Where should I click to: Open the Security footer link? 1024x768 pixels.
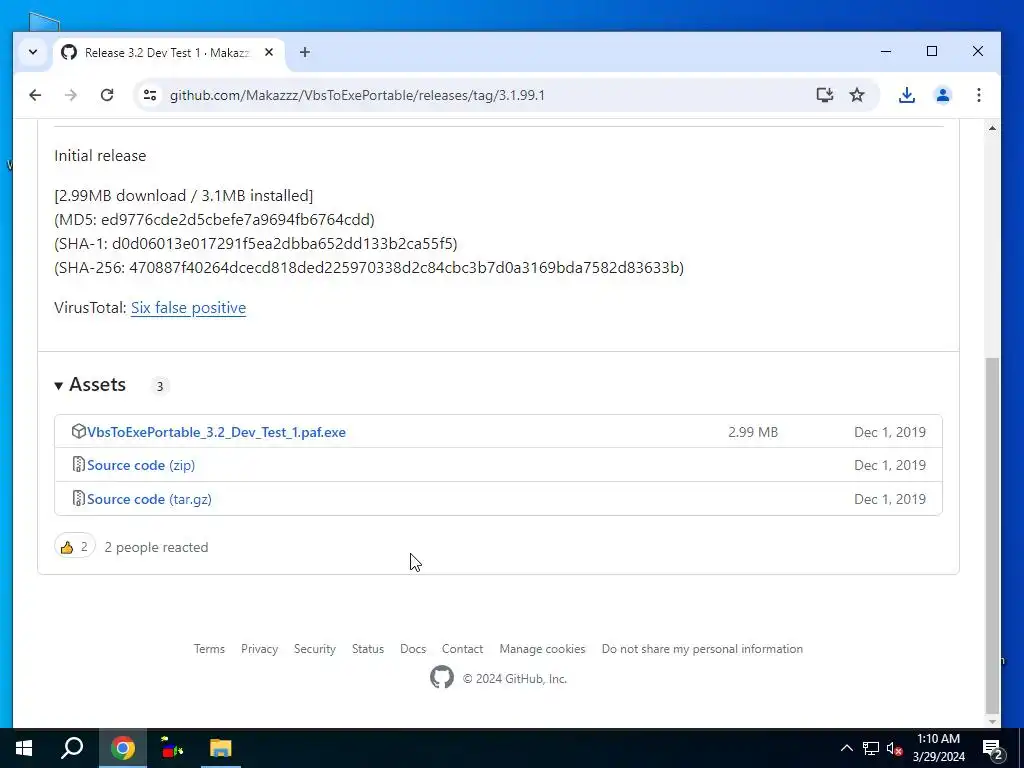(x=315, y=648)
